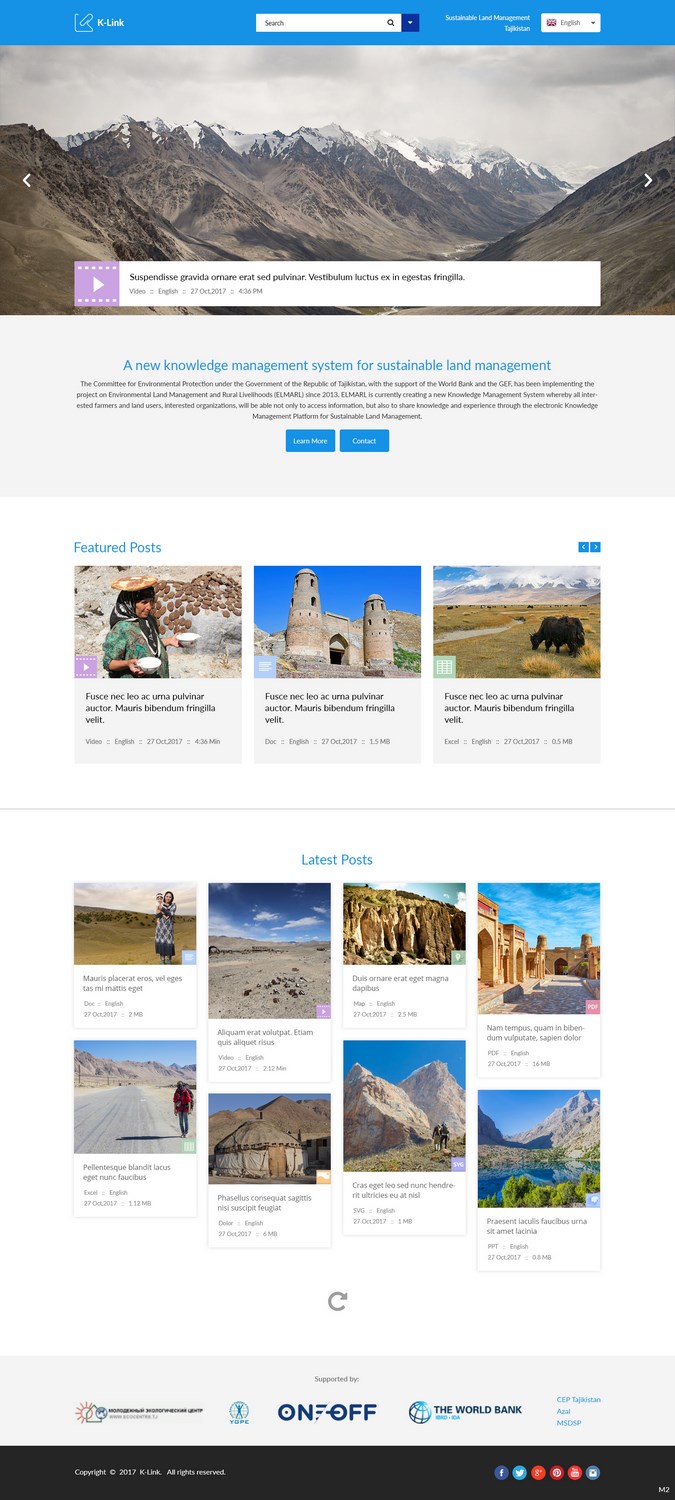Play the hero banner video icon

point(97,284)
